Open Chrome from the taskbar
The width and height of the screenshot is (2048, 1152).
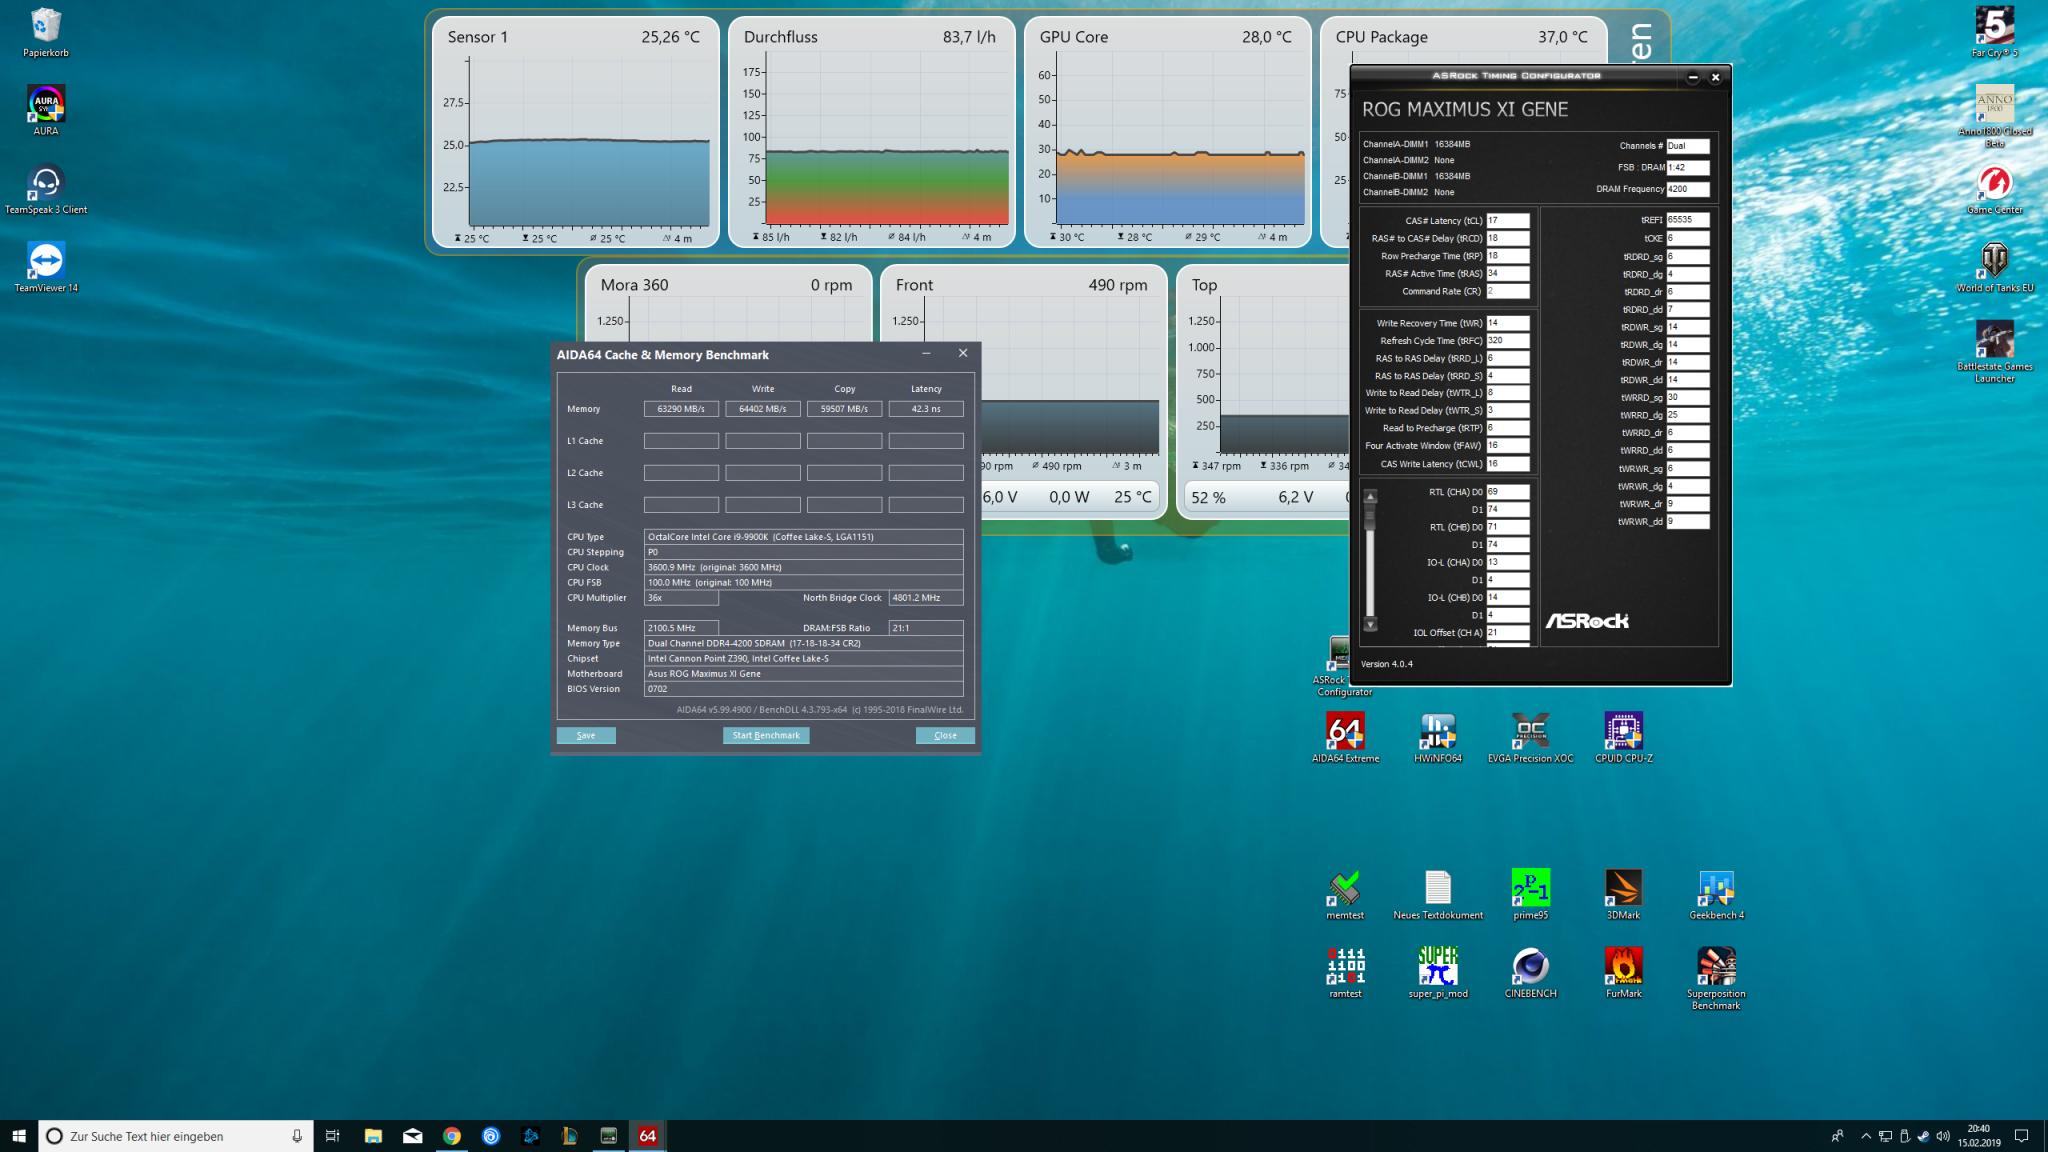click(x=452, y=1135)
